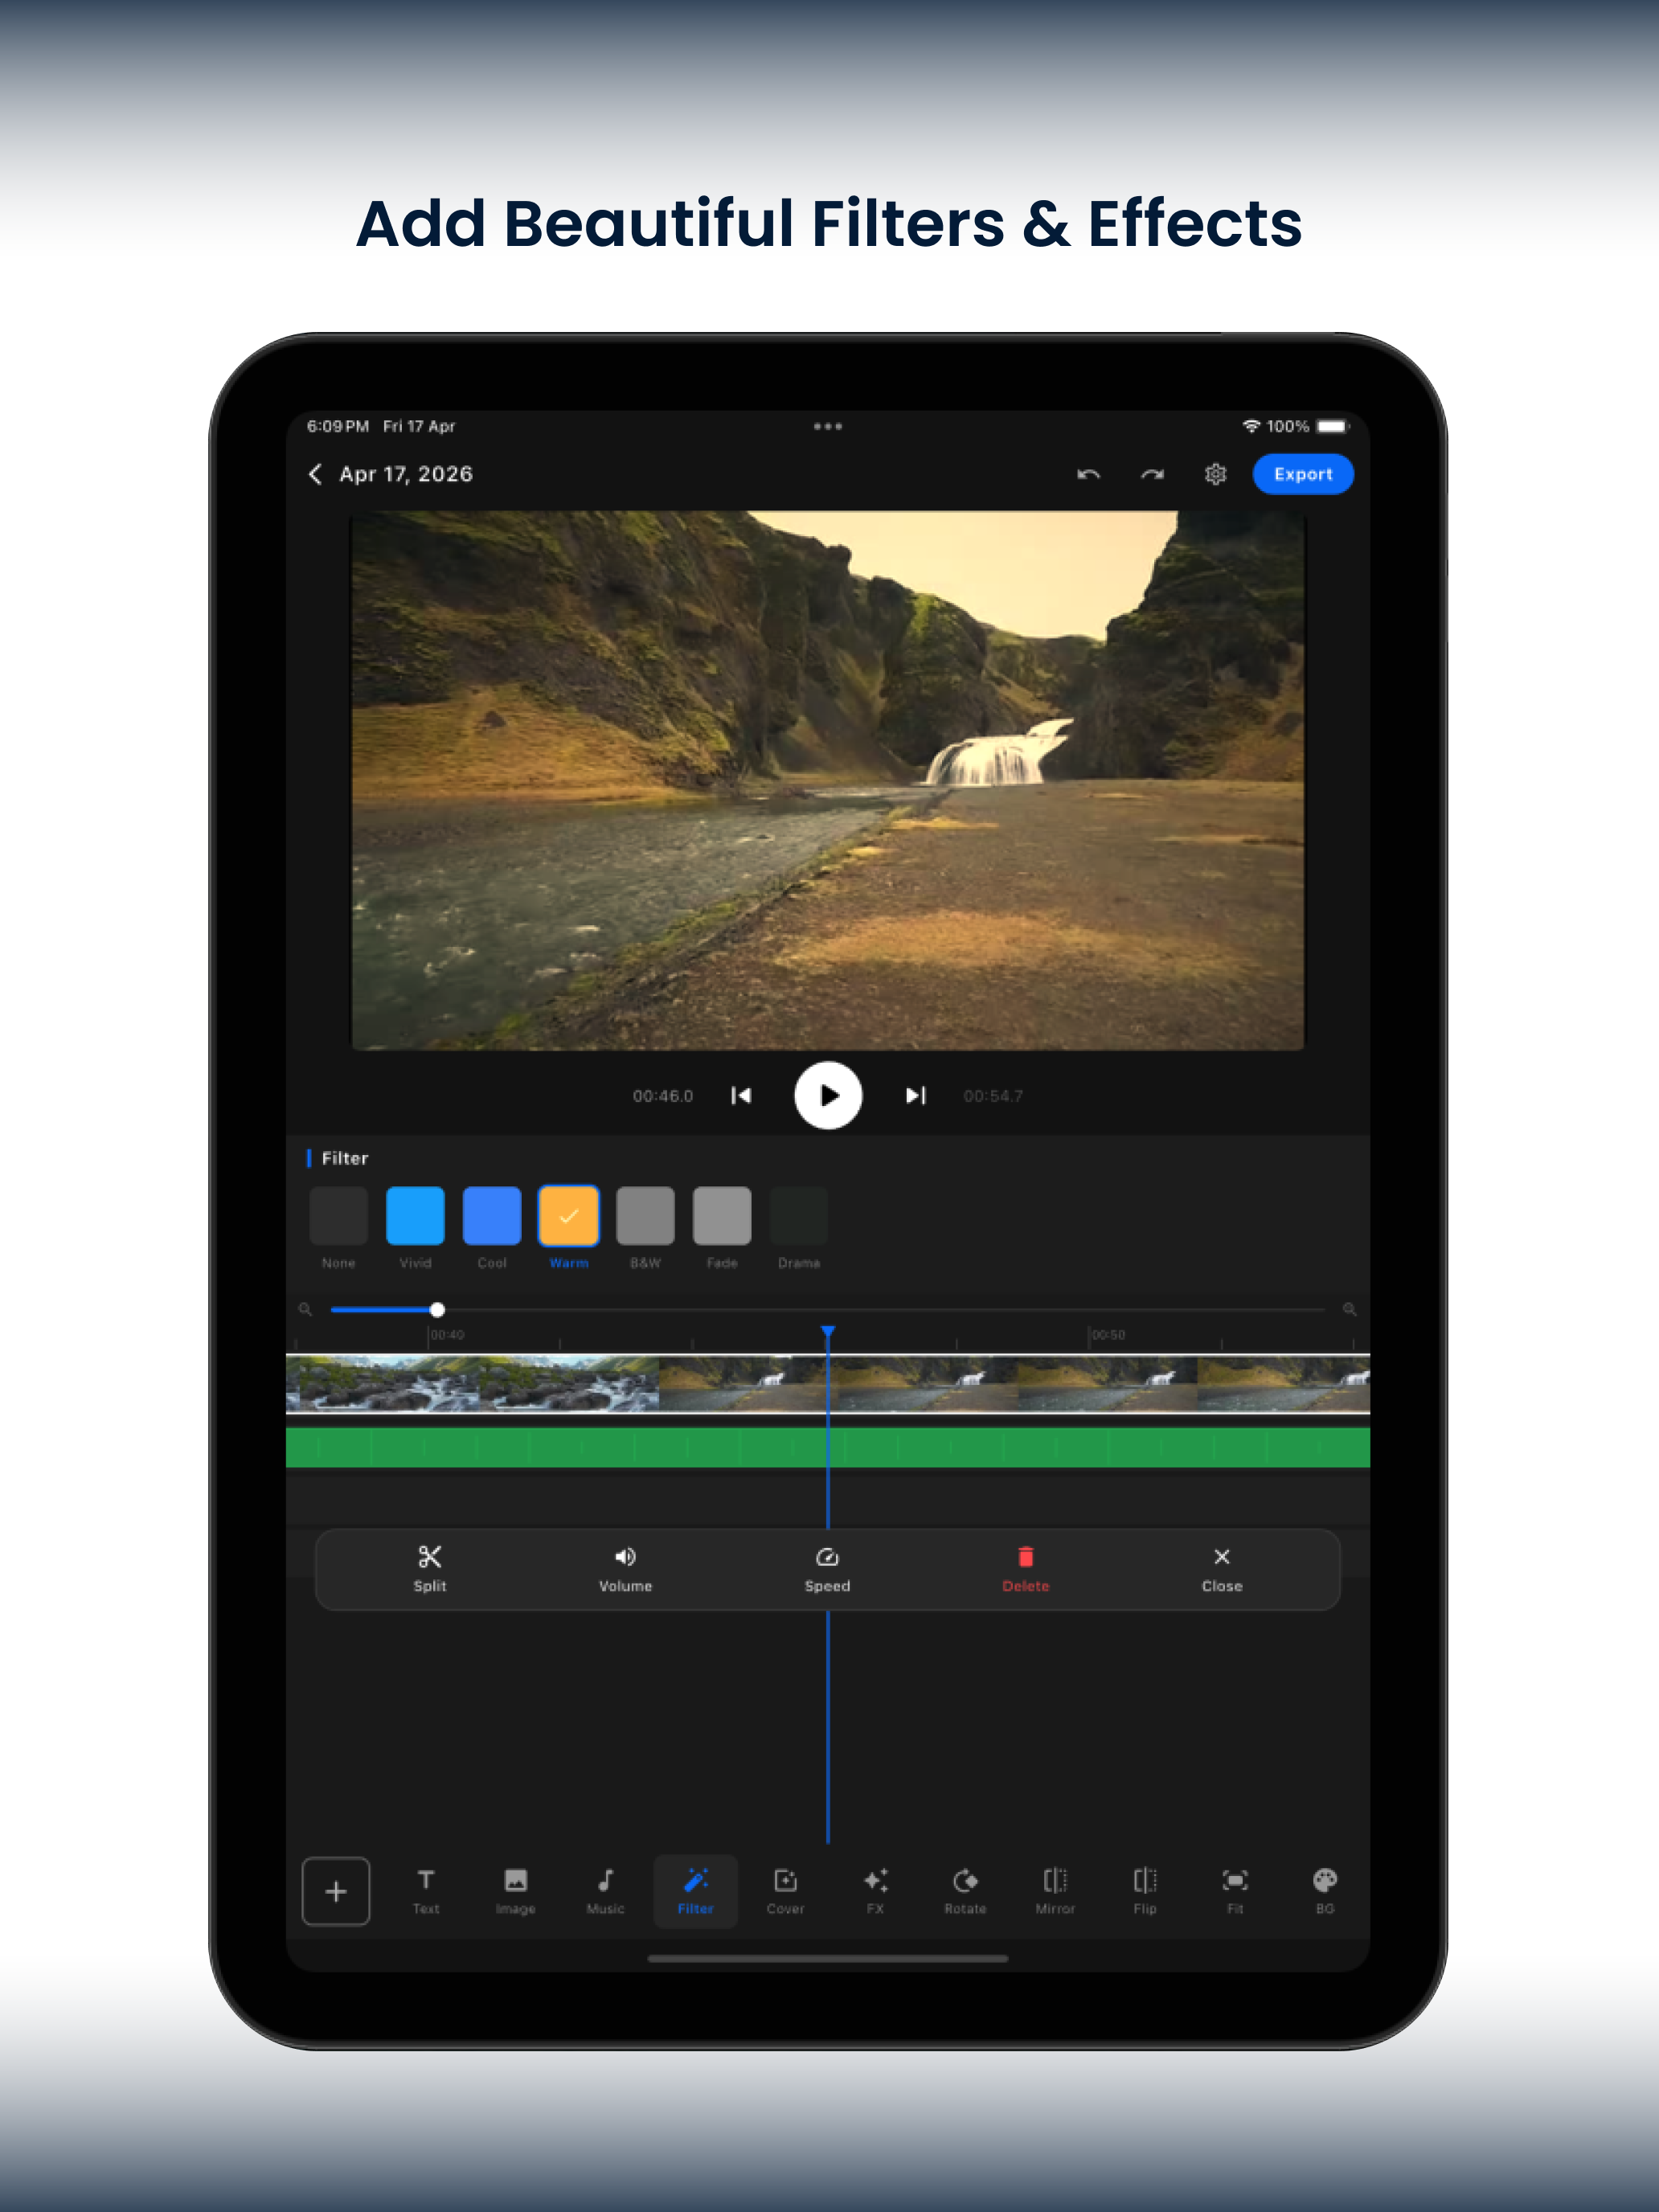Open the Music tool
This screenshot has width=1659, height=2212.
pos(605,1891)
